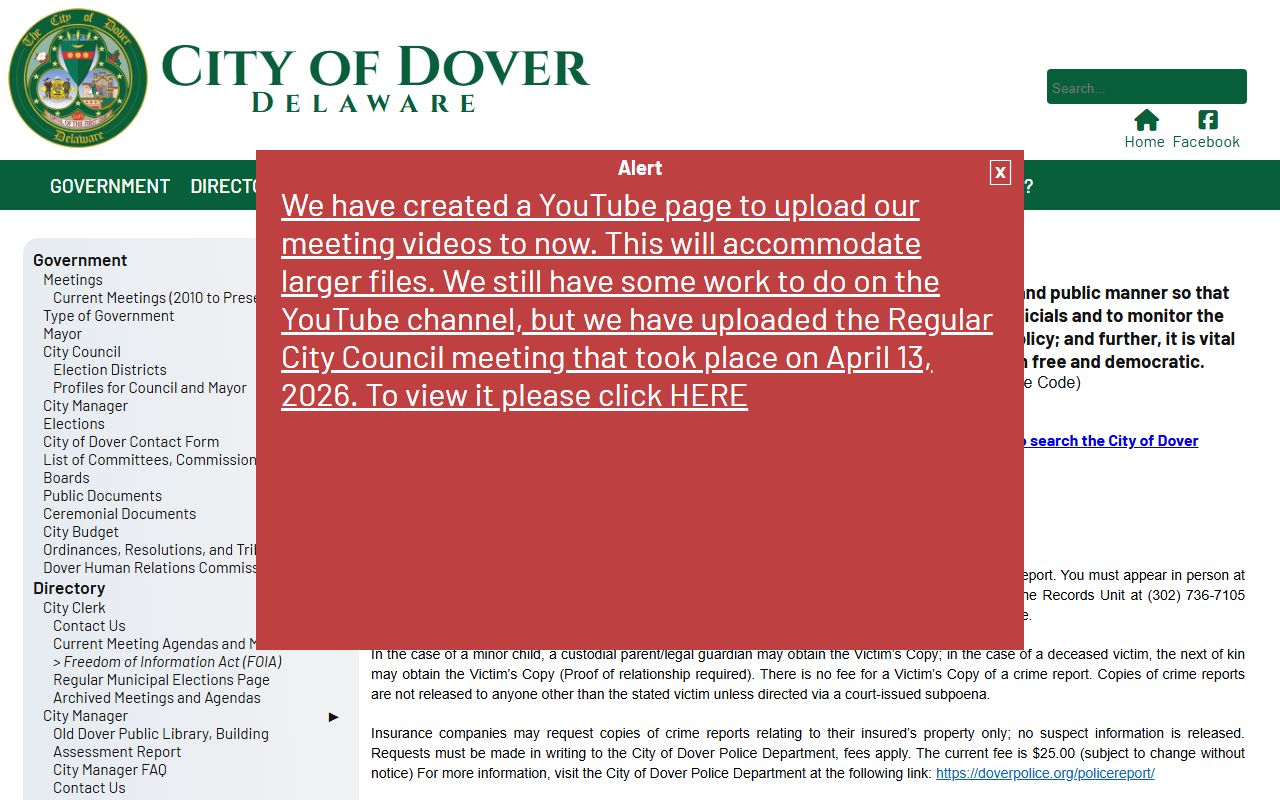Open YouTube meeting video alert link
This screenshot has height=800, width=1280.
637,300
